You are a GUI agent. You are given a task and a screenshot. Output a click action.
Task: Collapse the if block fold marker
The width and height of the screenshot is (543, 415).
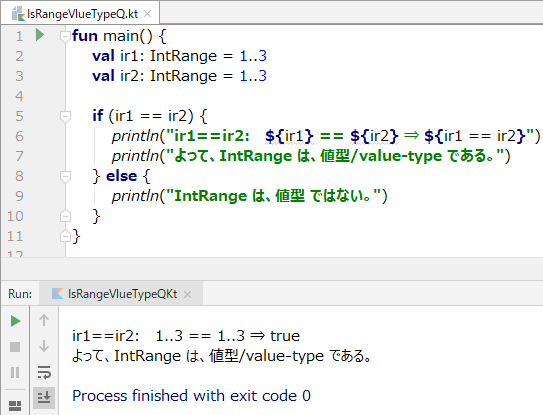(65, 116)
